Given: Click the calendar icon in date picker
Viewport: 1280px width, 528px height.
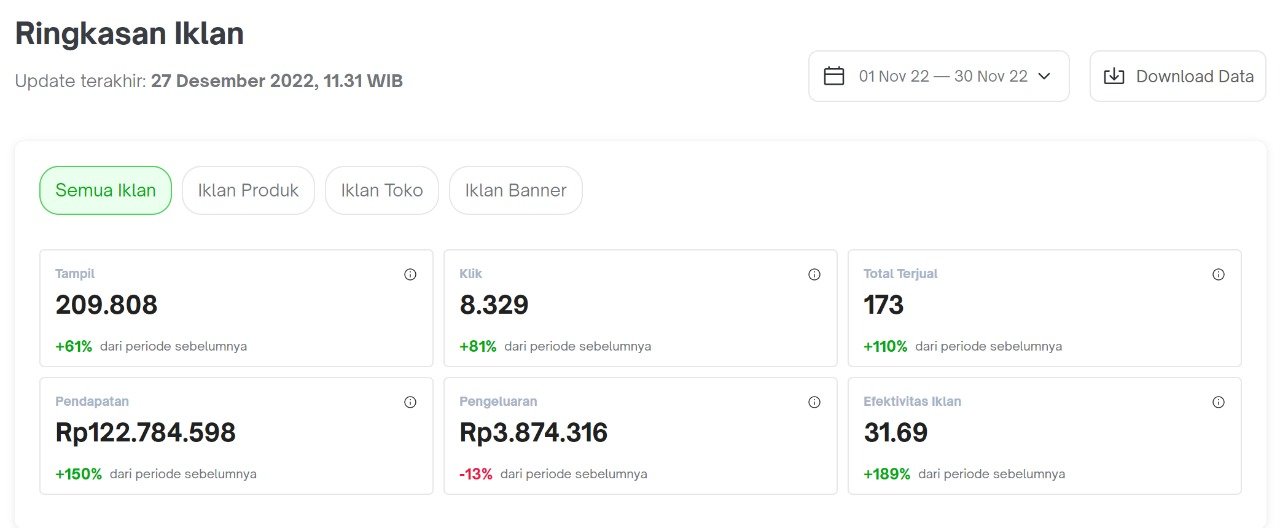Looking at the screenshot, I should pyautogui.click(x=834, y=76).
